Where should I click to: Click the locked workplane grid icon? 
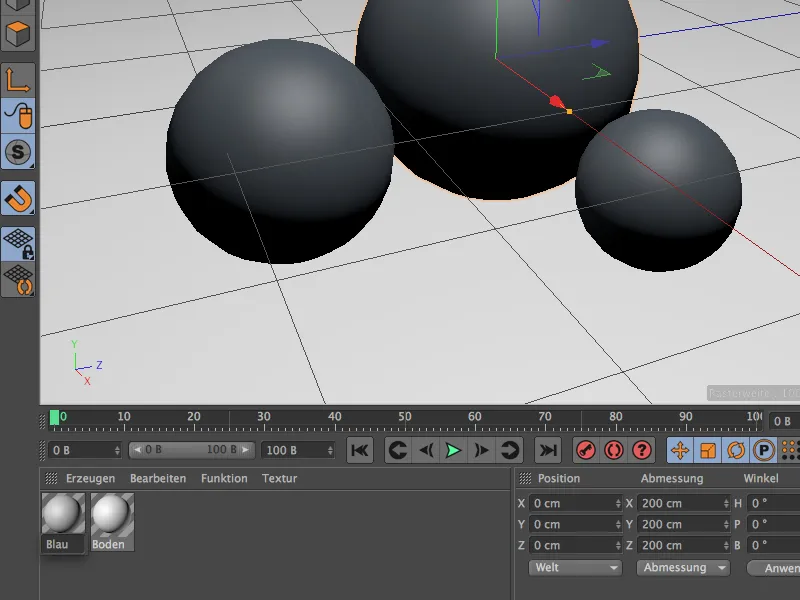[x=19, y=243]
